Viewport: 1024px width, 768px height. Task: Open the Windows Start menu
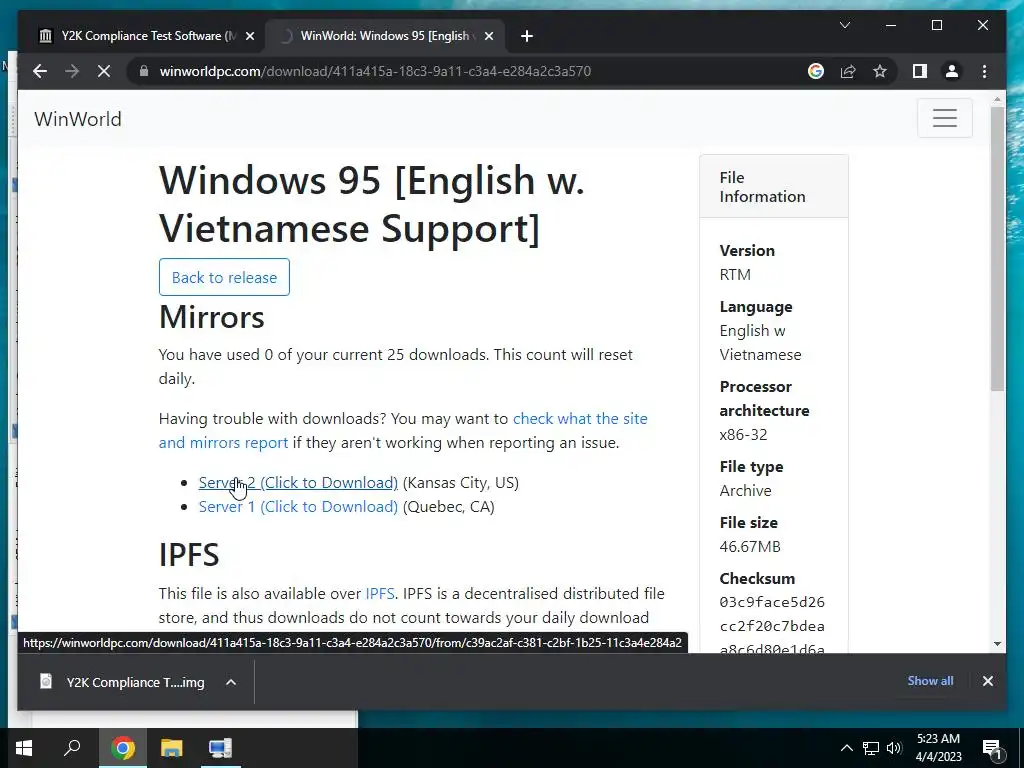pyautogui.click(x=24, y=748)
